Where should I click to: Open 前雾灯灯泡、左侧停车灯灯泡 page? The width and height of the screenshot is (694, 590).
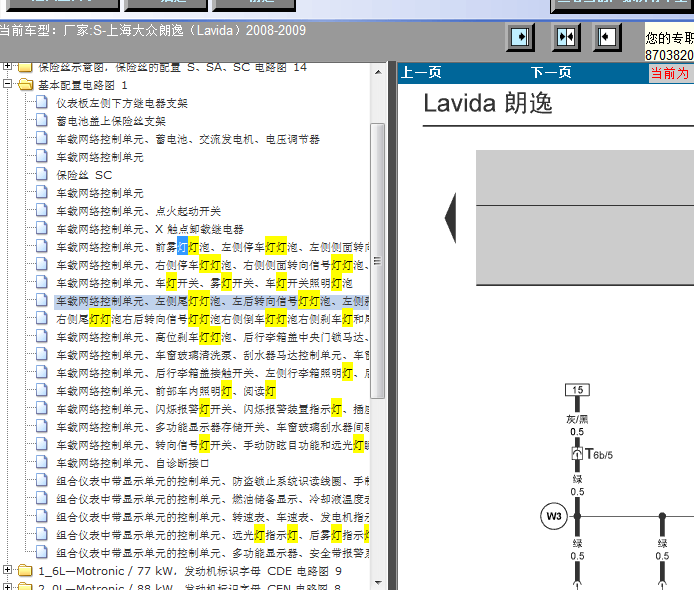[x=212, y=247]
